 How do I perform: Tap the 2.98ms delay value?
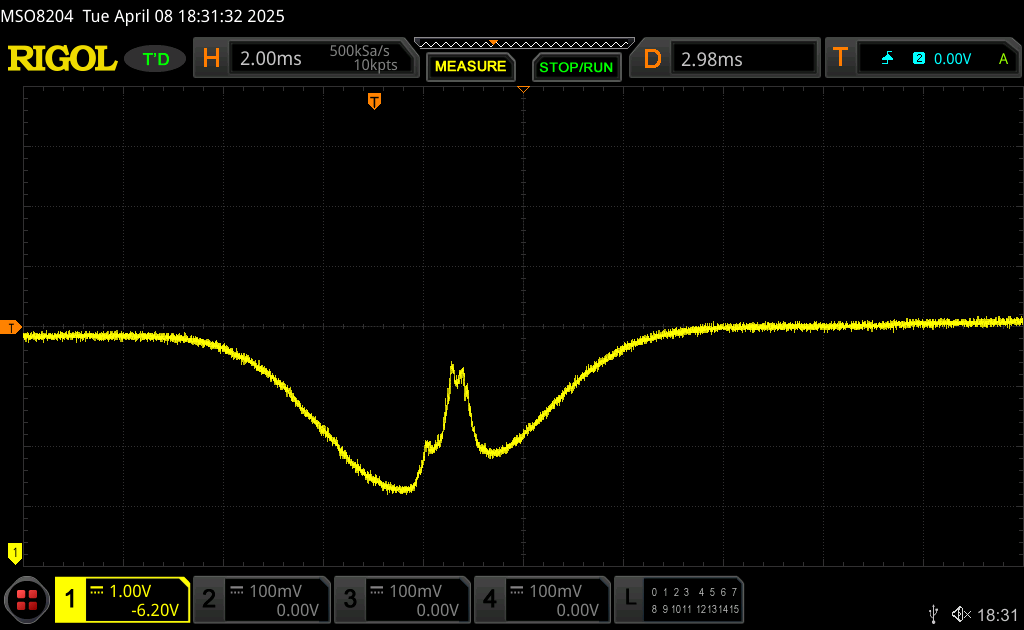point(712,59)
